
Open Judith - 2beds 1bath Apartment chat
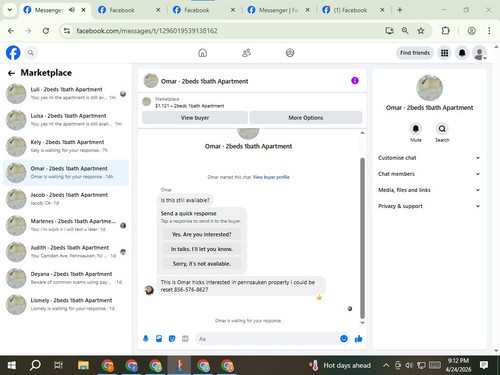pos(66,252)
